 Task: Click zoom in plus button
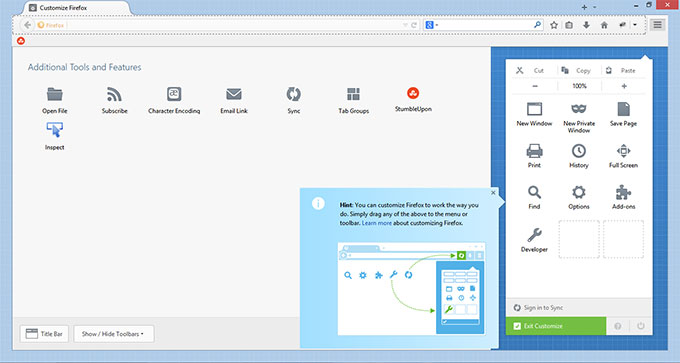coord(624,86)
